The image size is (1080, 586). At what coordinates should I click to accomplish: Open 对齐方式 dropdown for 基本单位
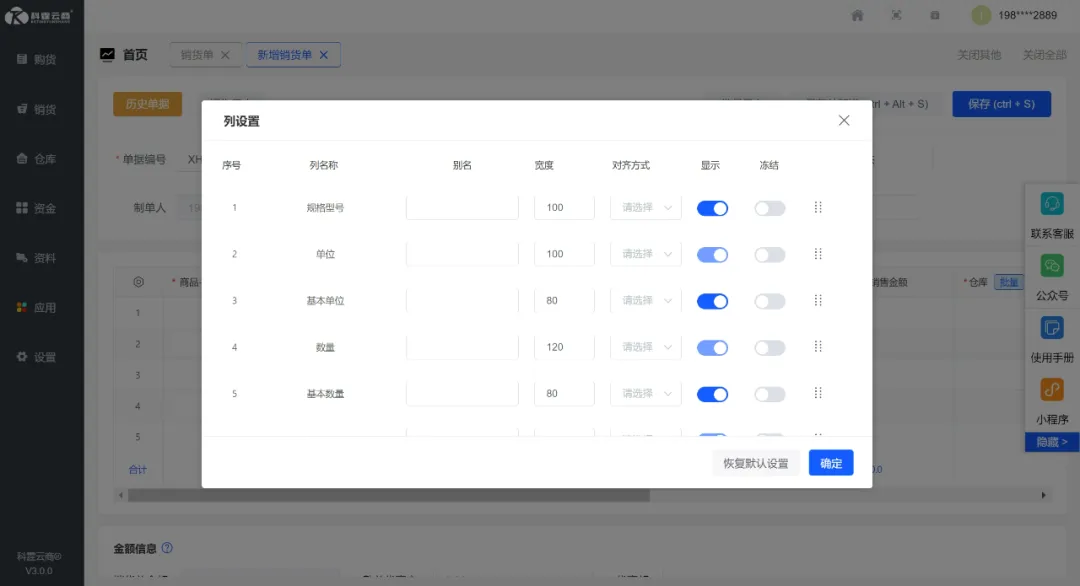(x=645, y=300)
